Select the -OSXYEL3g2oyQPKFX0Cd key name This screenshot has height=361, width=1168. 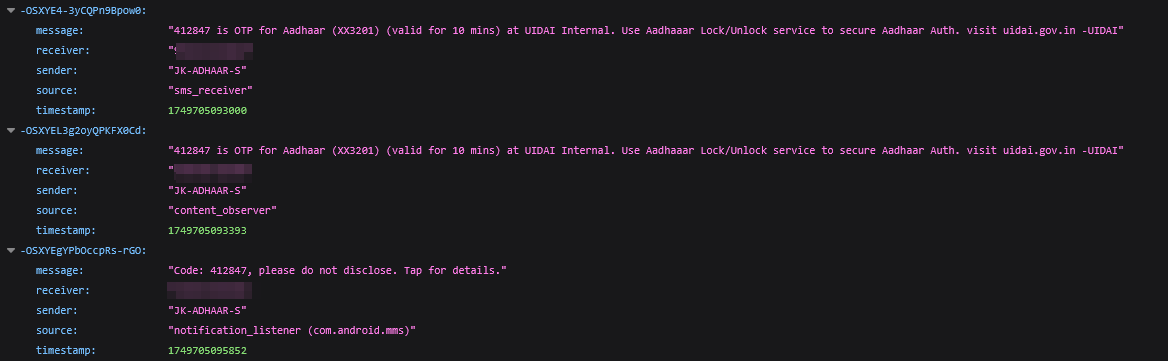tap(82, 130)
